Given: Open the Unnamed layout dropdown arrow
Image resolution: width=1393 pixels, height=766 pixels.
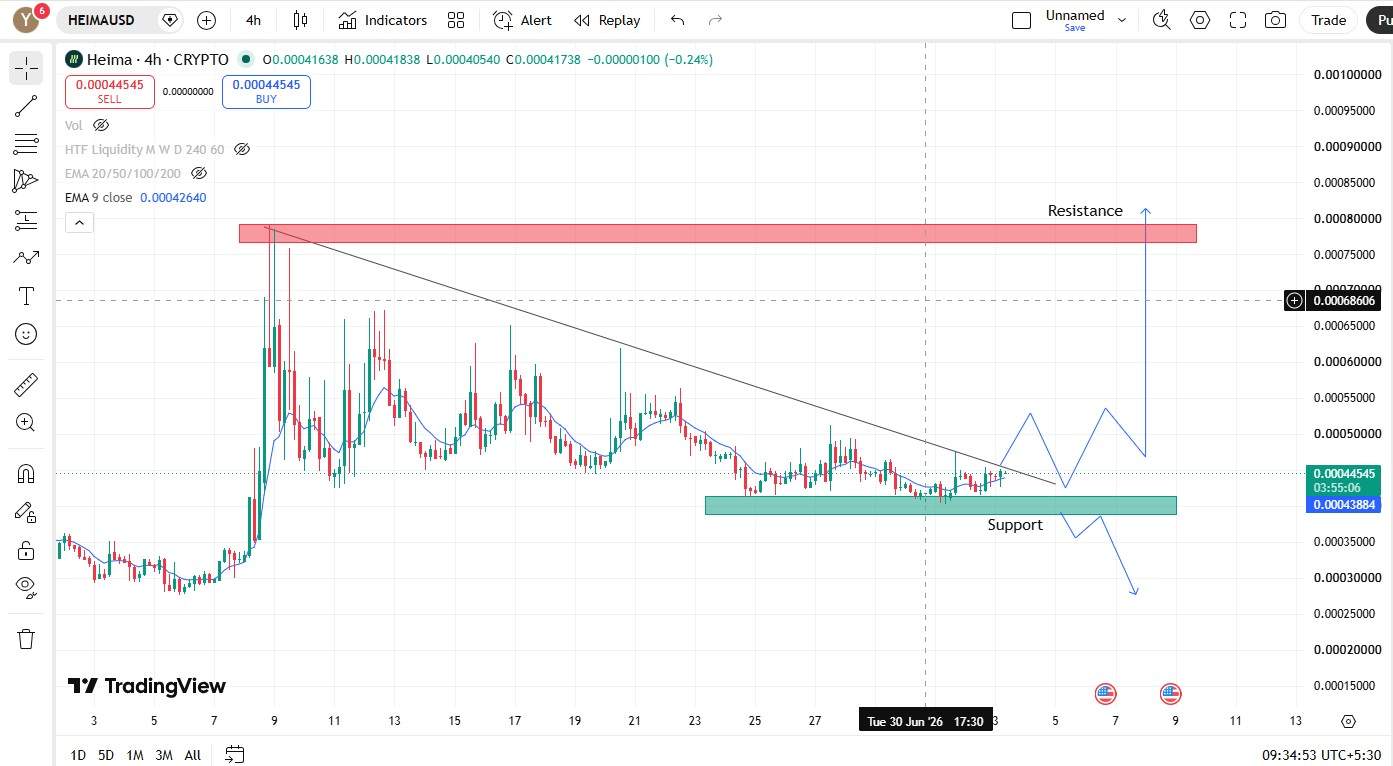Looking at the screenshot, I should [x=1121, y=20].
